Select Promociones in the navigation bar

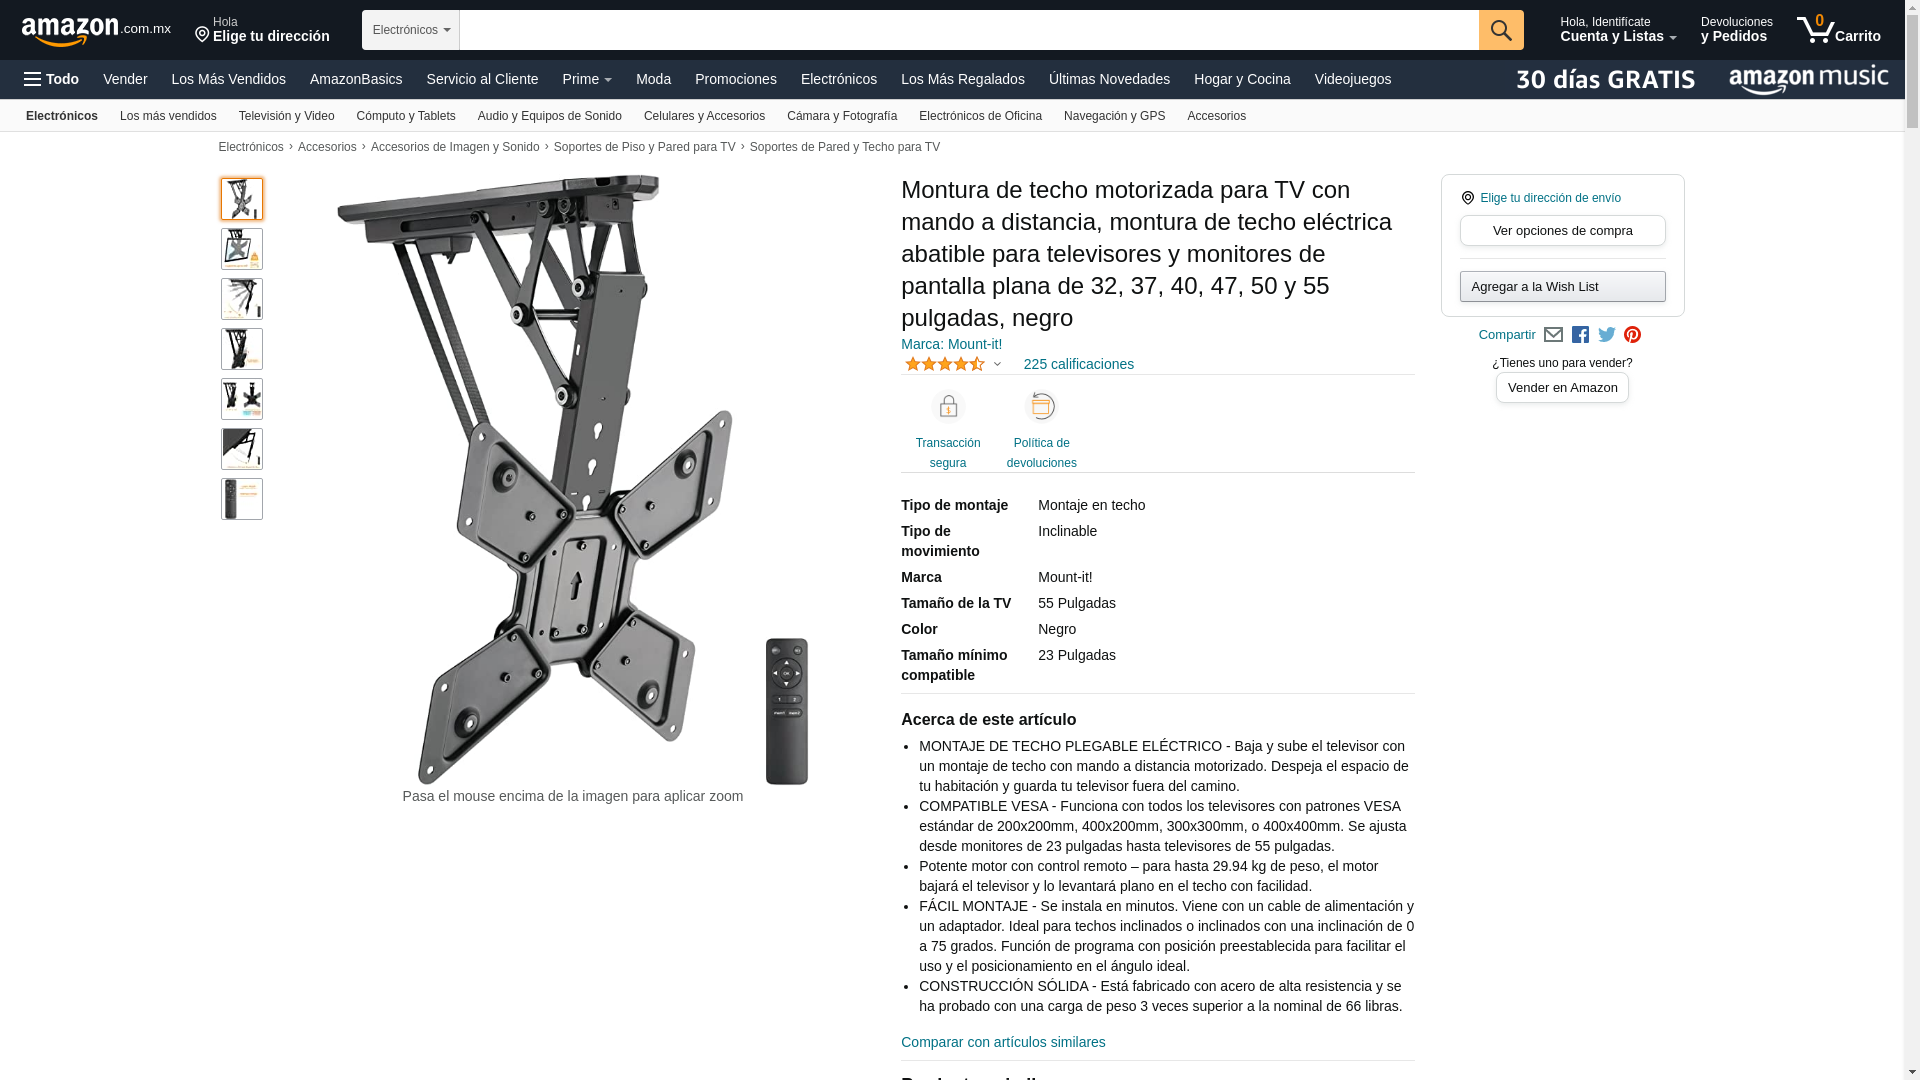[736, 79]
